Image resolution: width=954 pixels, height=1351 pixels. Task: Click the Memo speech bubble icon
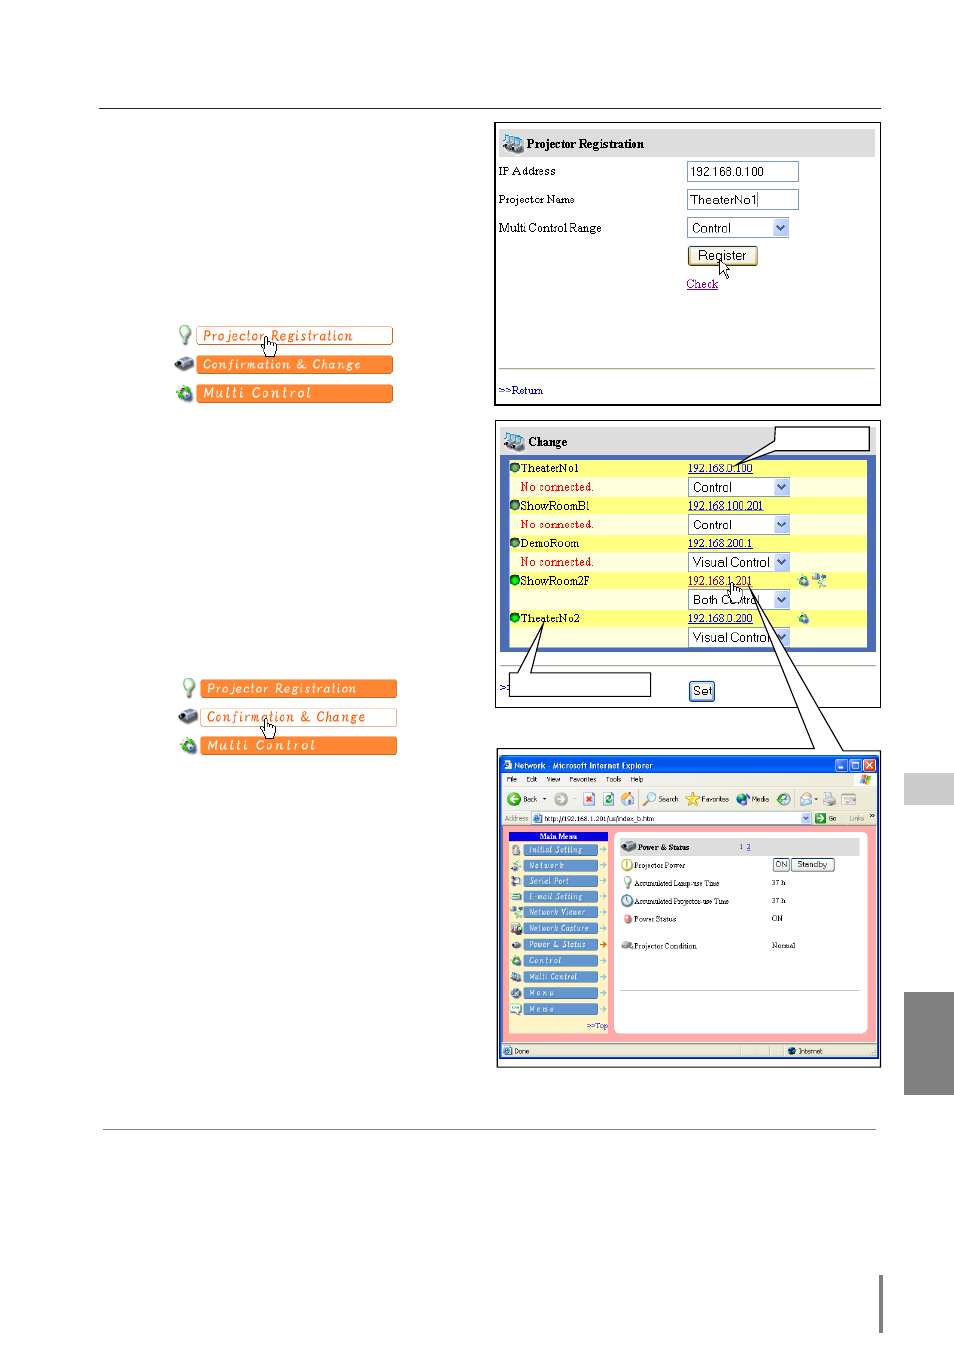516,1009
